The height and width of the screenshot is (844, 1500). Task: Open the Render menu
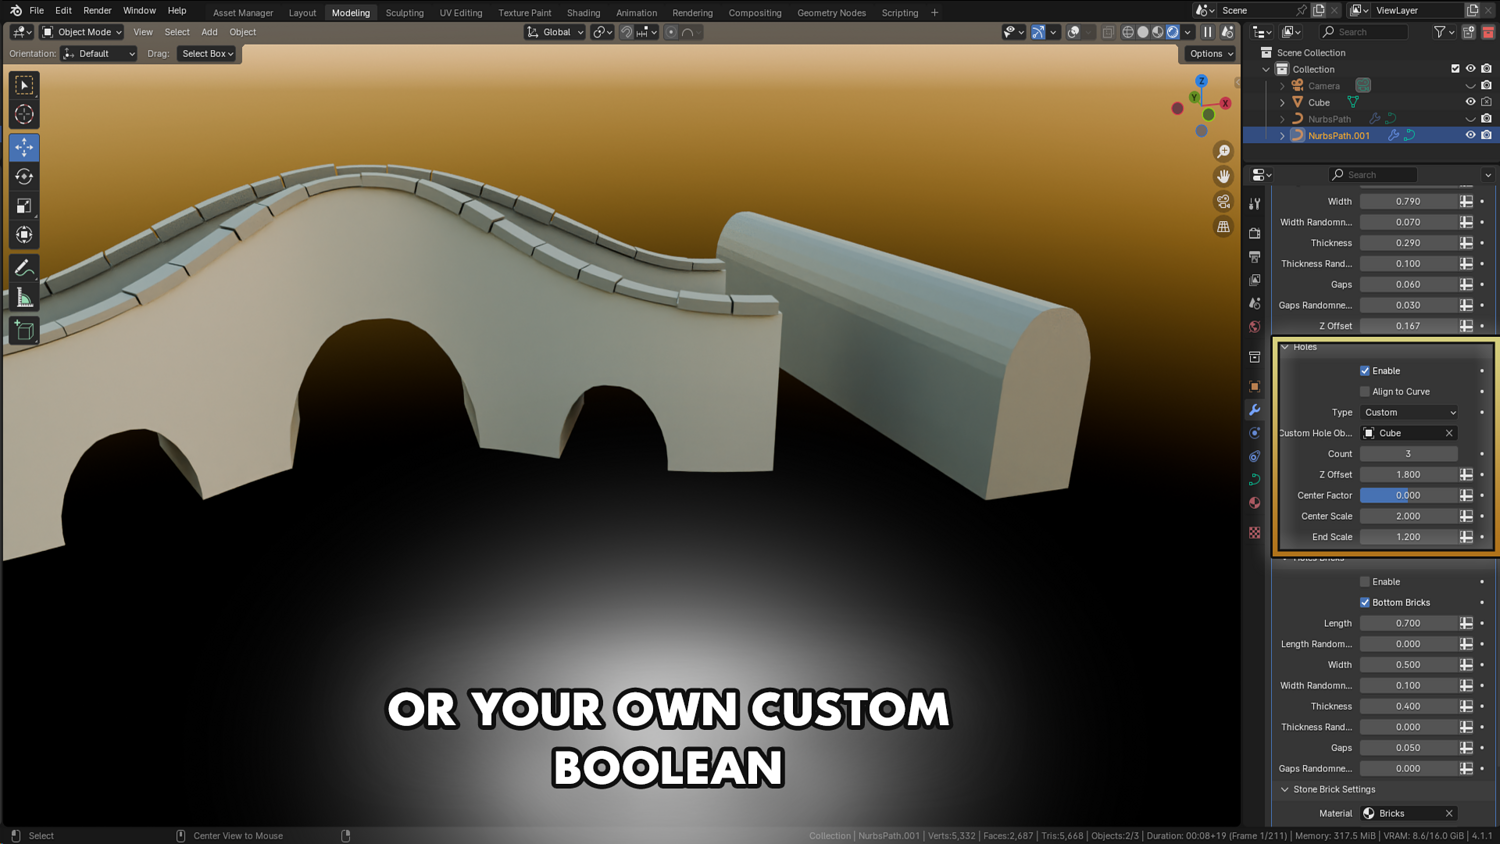pyautogui.click(x=97, y=11)
